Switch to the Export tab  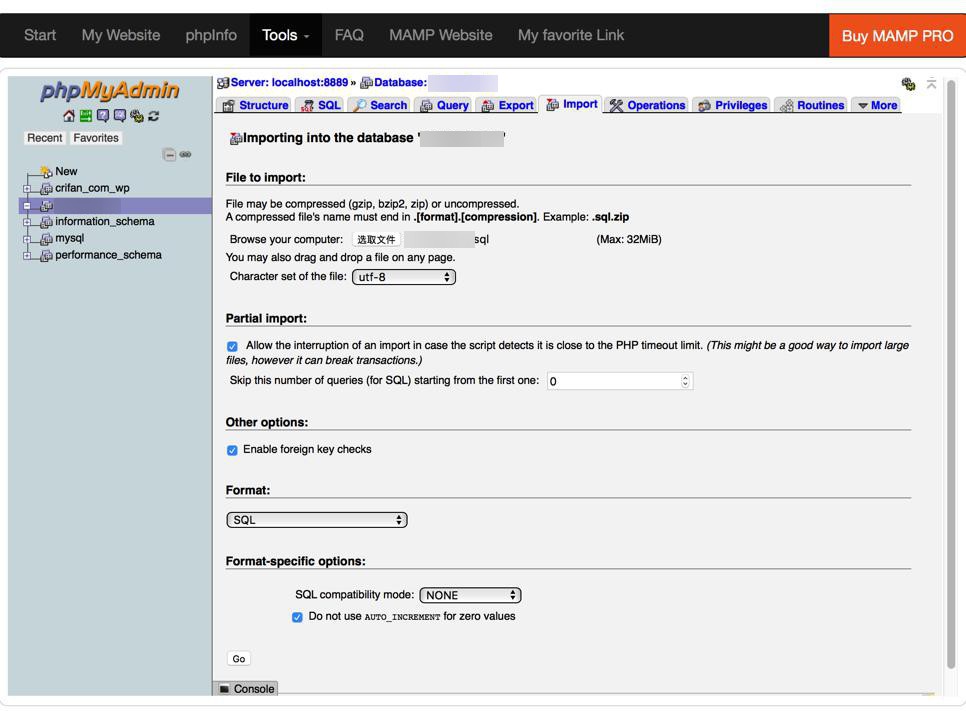point(507,105)
